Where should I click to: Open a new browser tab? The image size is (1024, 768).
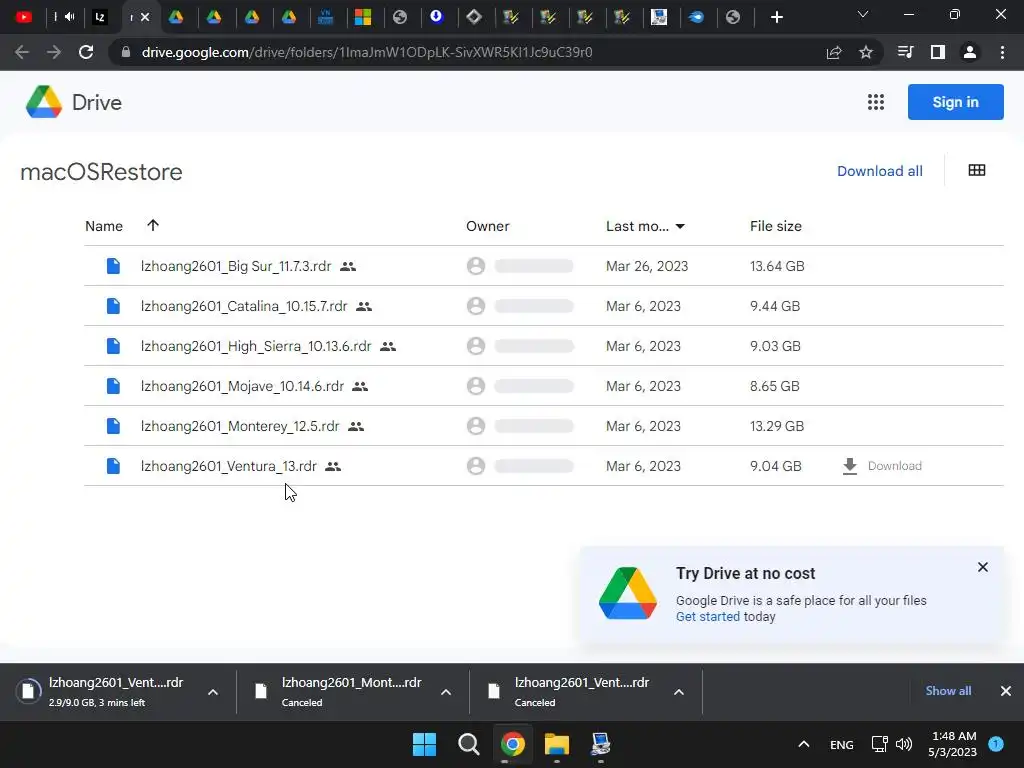[776, 17]
